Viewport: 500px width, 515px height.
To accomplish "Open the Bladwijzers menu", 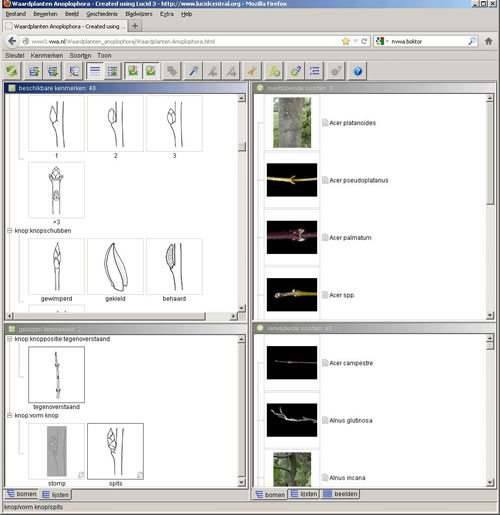I will pyautogui.click(x=139, y=14).
